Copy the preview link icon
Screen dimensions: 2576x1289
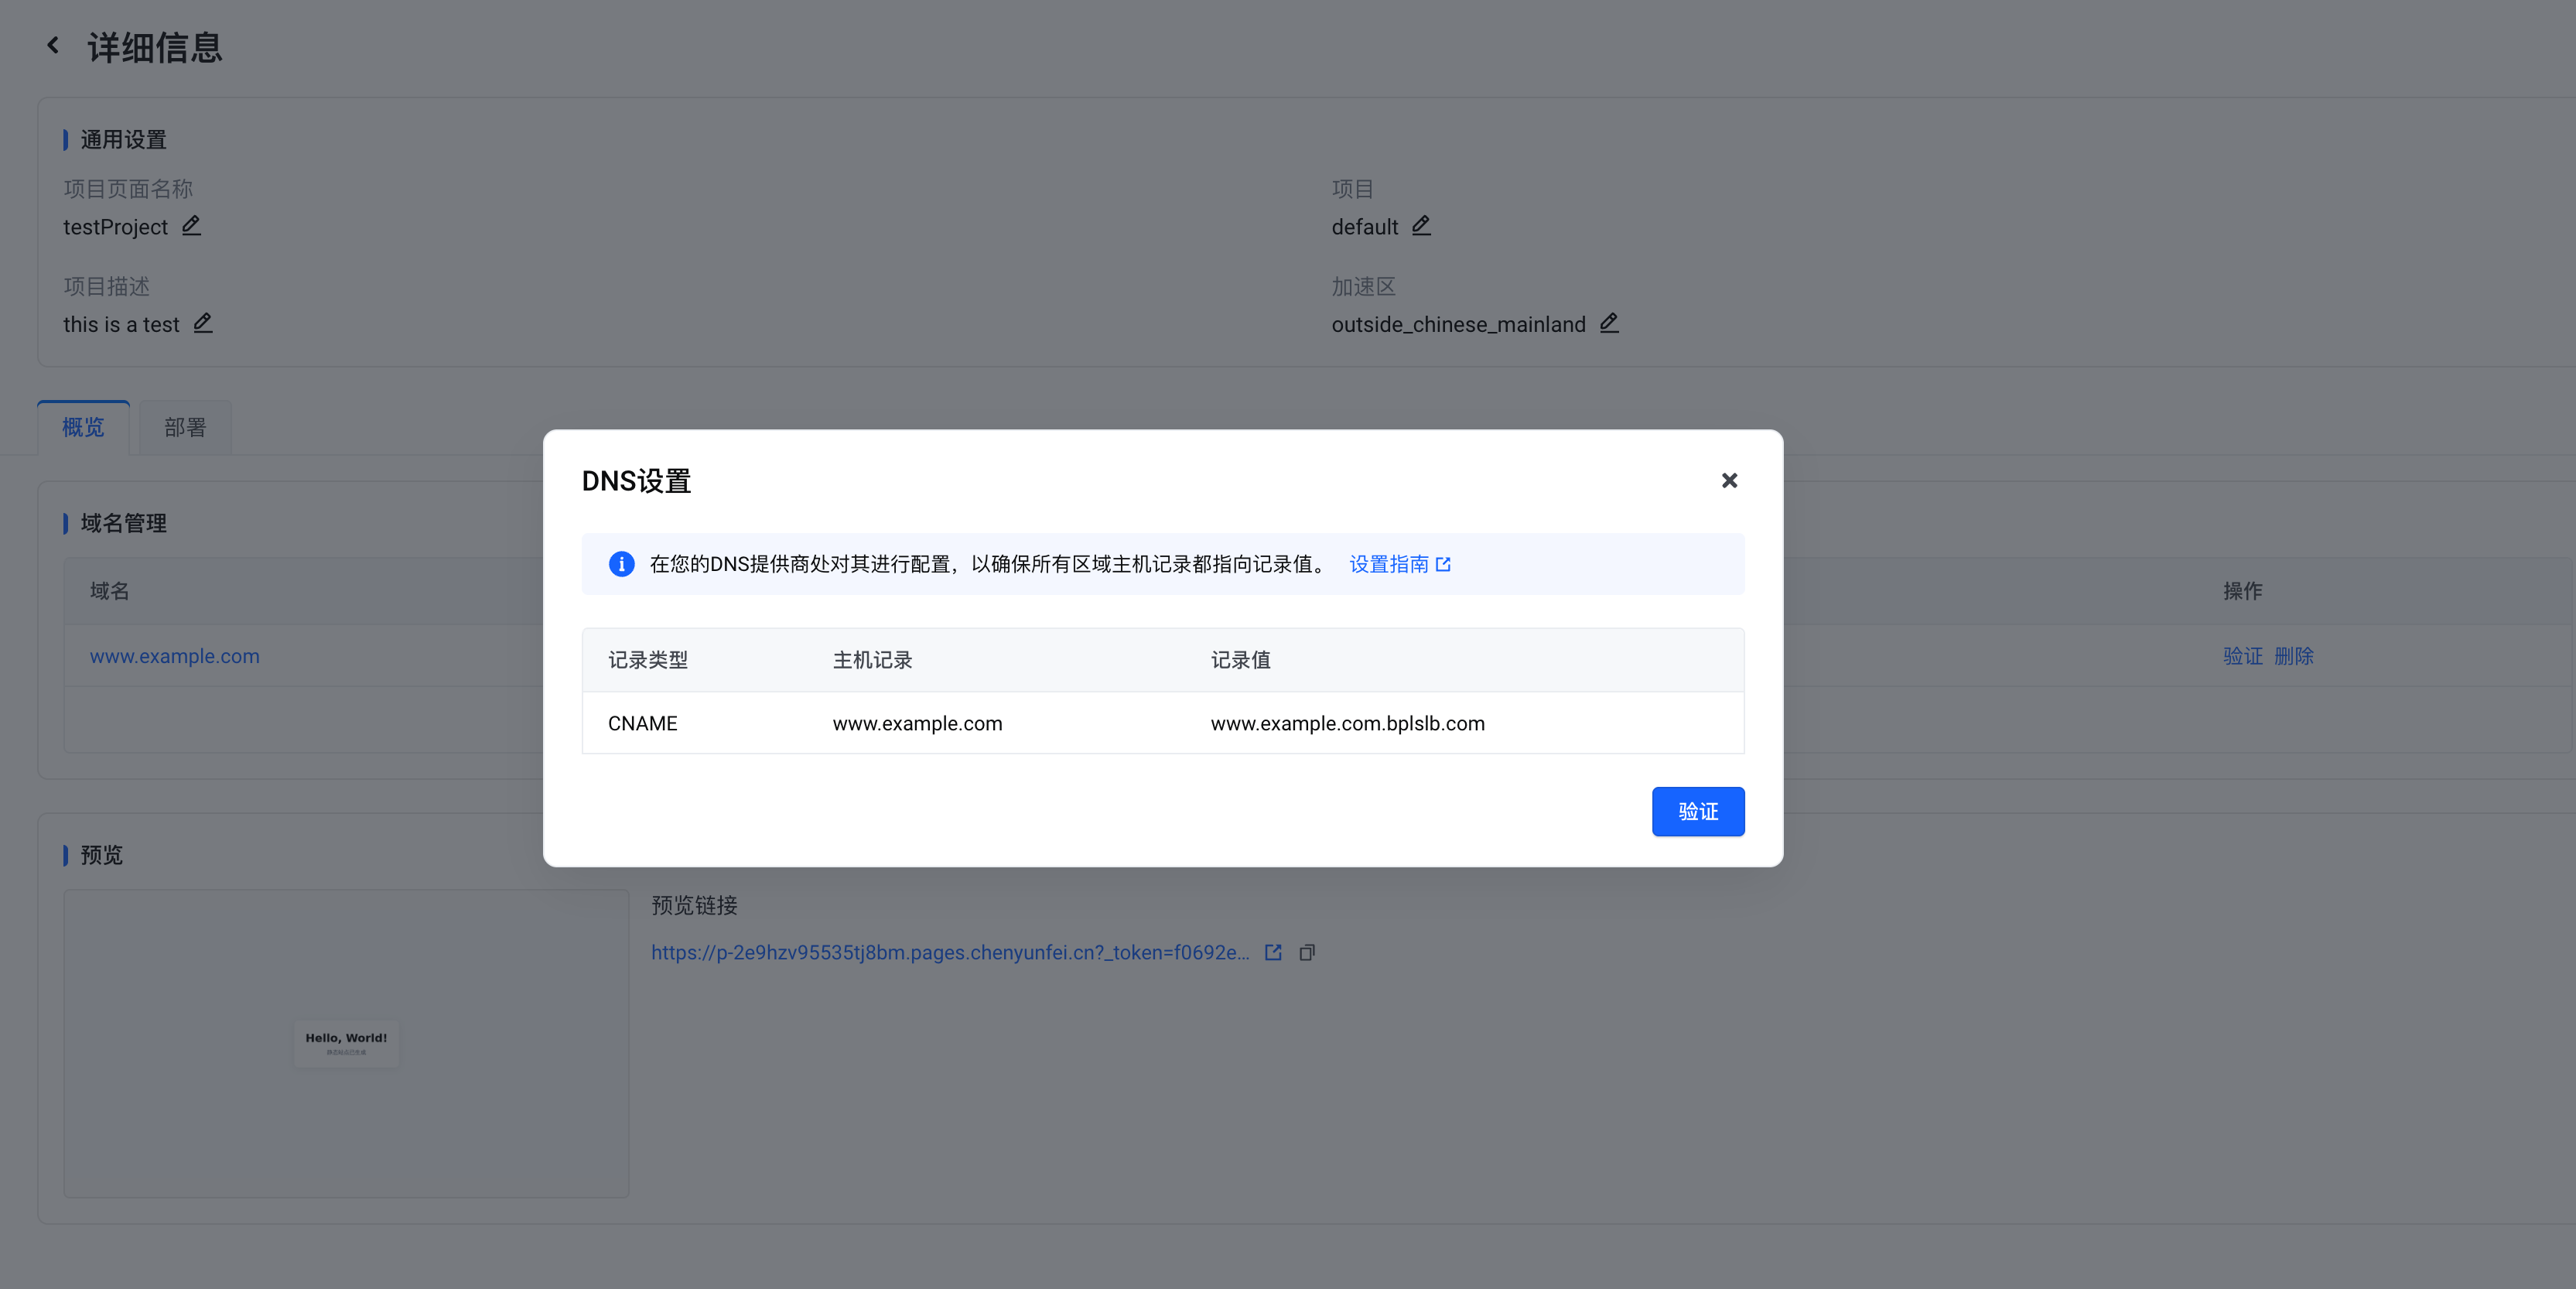1306,952
